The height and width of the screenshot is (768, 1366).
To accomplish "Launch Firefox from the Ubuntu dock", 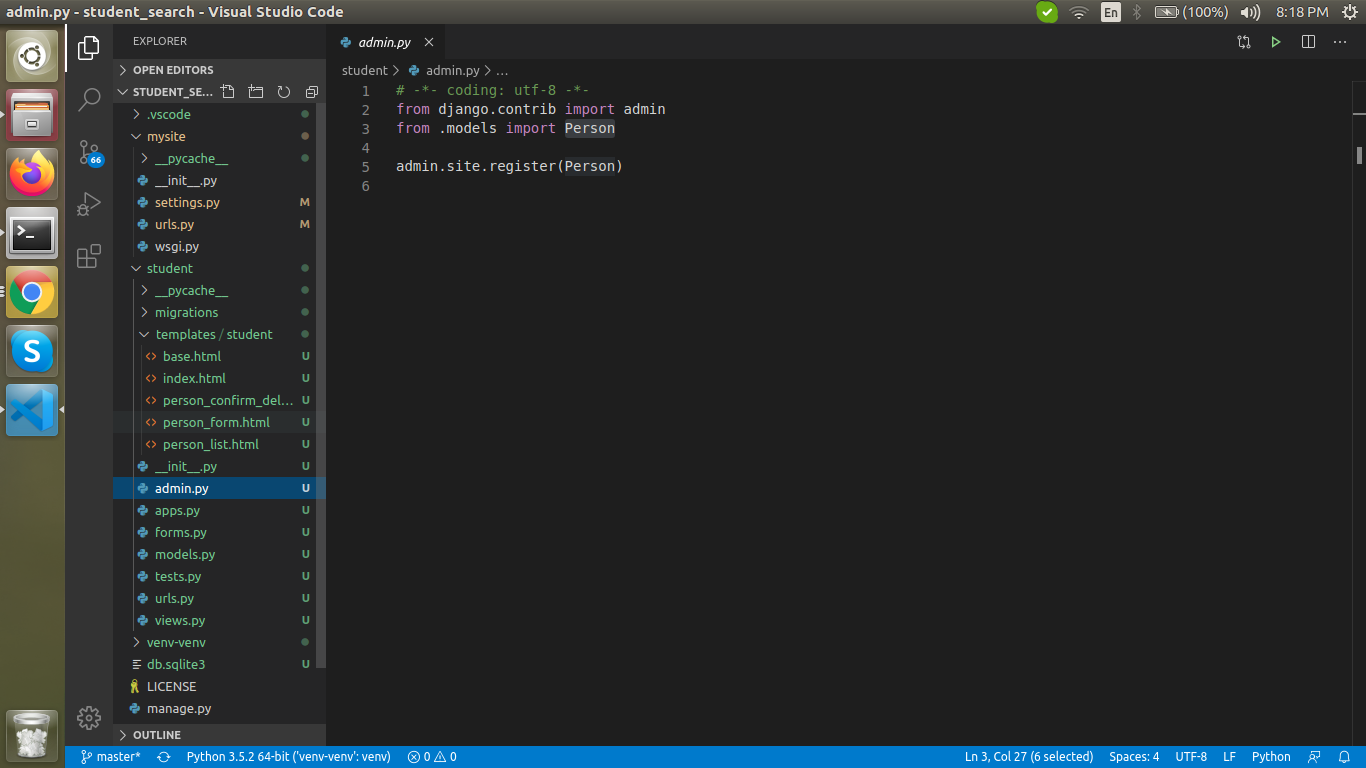I will coord(32,174).
